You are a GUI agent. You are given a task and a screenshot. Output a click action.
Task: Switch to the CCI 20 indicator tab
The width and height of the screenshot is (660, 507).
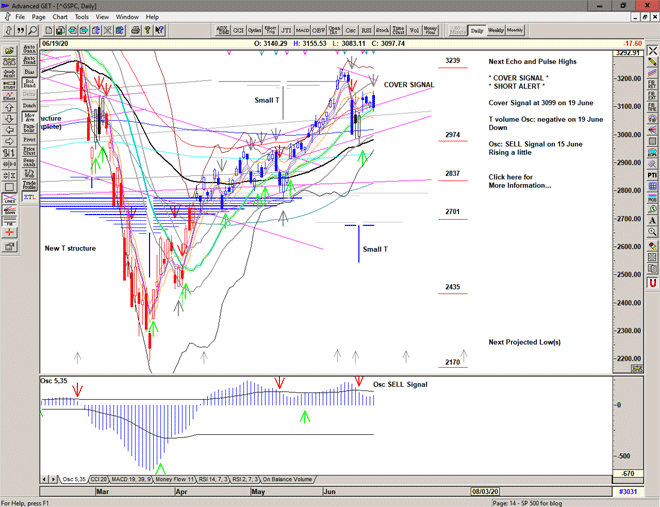coord(98,479)
